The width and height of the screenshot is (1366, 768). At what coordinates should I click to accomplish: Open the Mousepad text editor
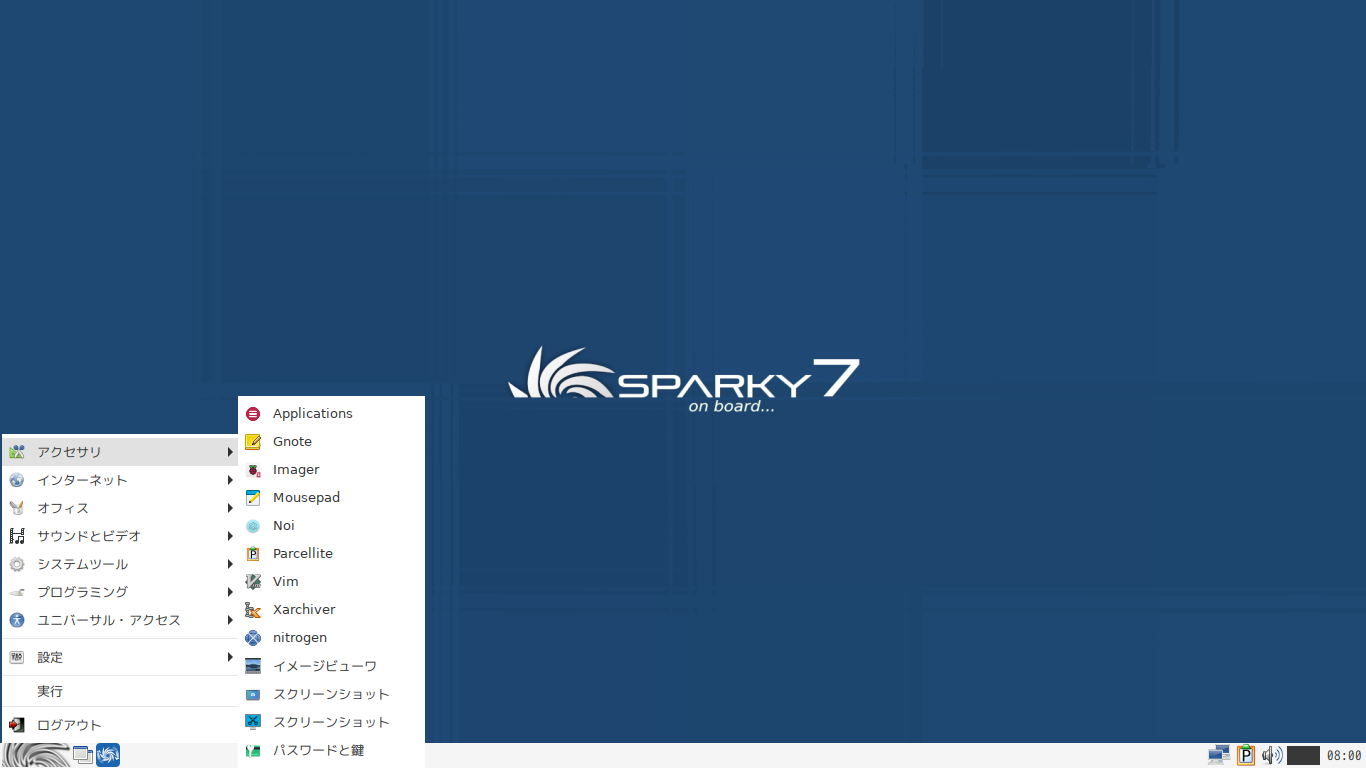coord(331,497)
